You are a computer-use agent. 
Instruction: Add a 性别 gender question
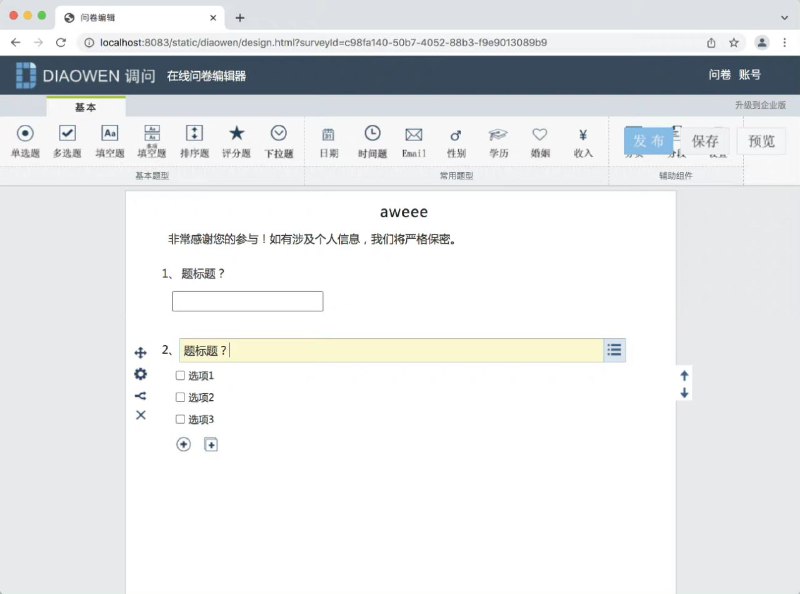455,140
